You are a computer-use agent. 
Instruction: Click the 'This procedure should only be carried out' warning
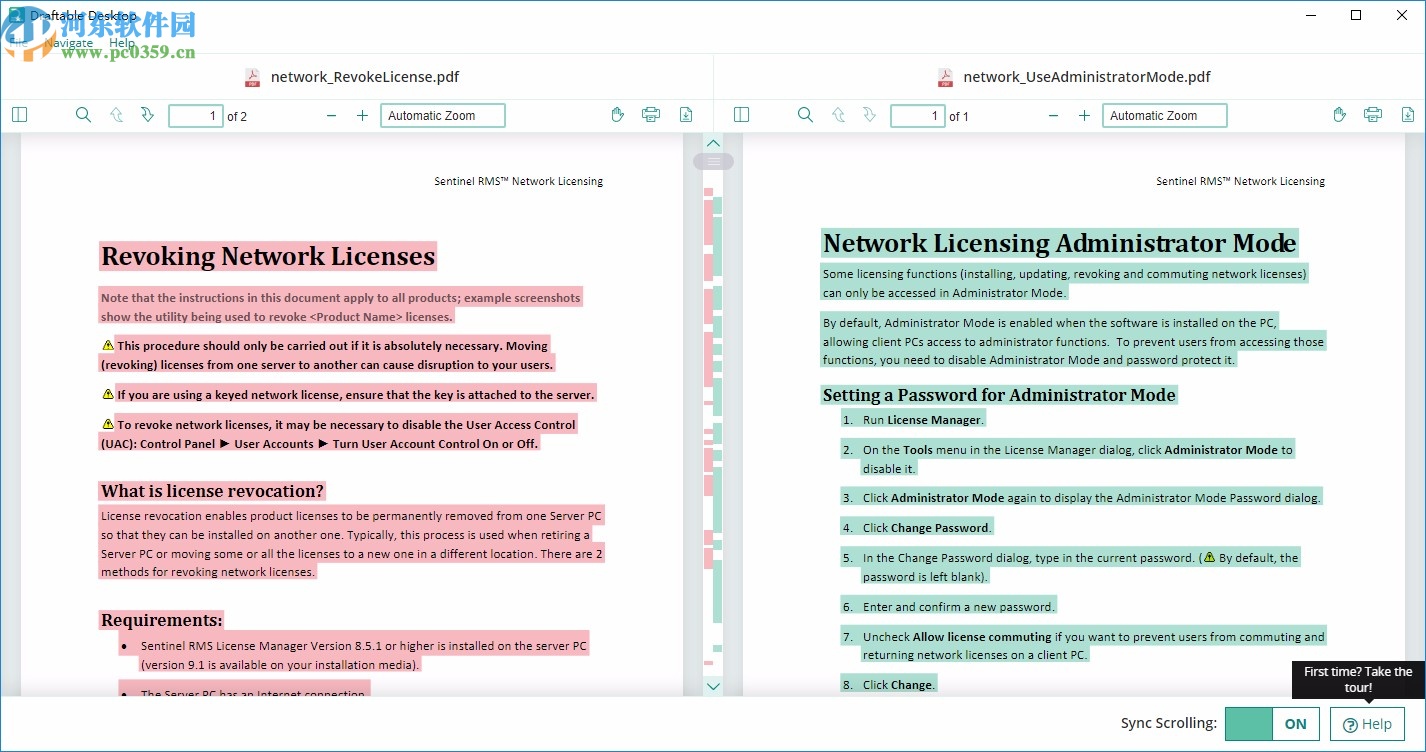pos(326,355)
